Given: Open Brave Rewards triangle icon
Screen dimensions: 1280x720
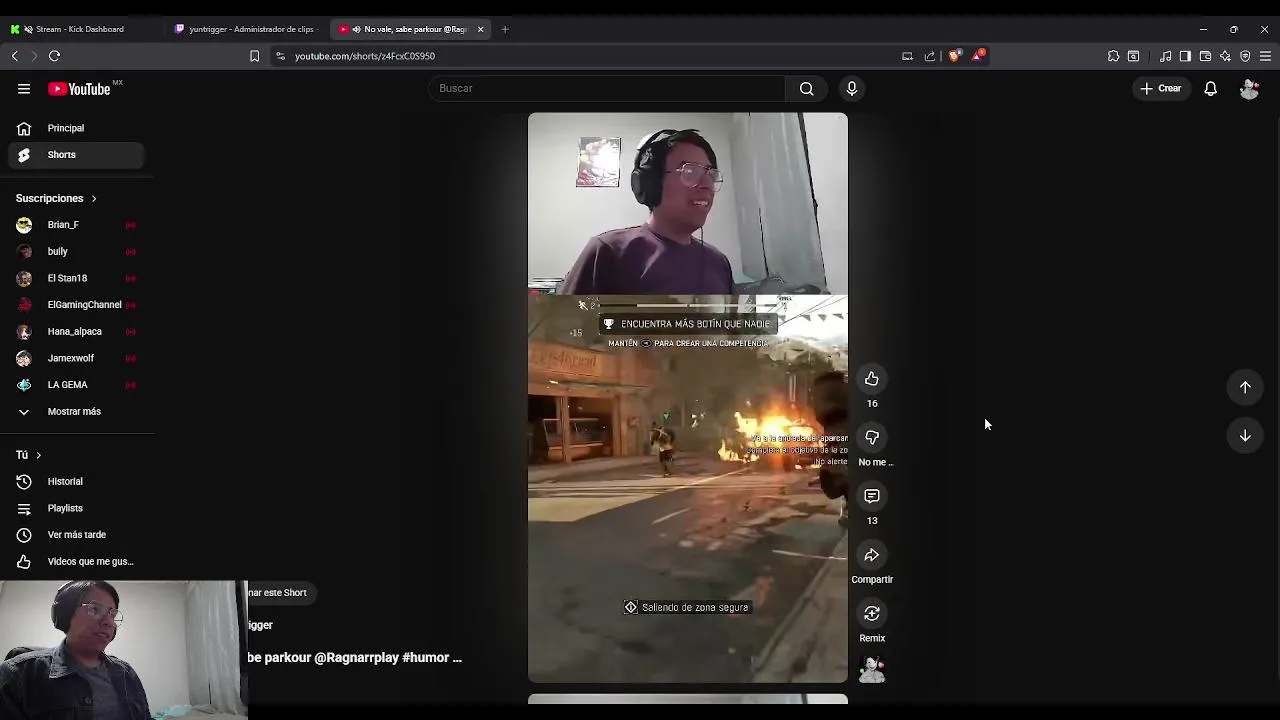Looking at the screenshot, I should [x=978, y=55].
